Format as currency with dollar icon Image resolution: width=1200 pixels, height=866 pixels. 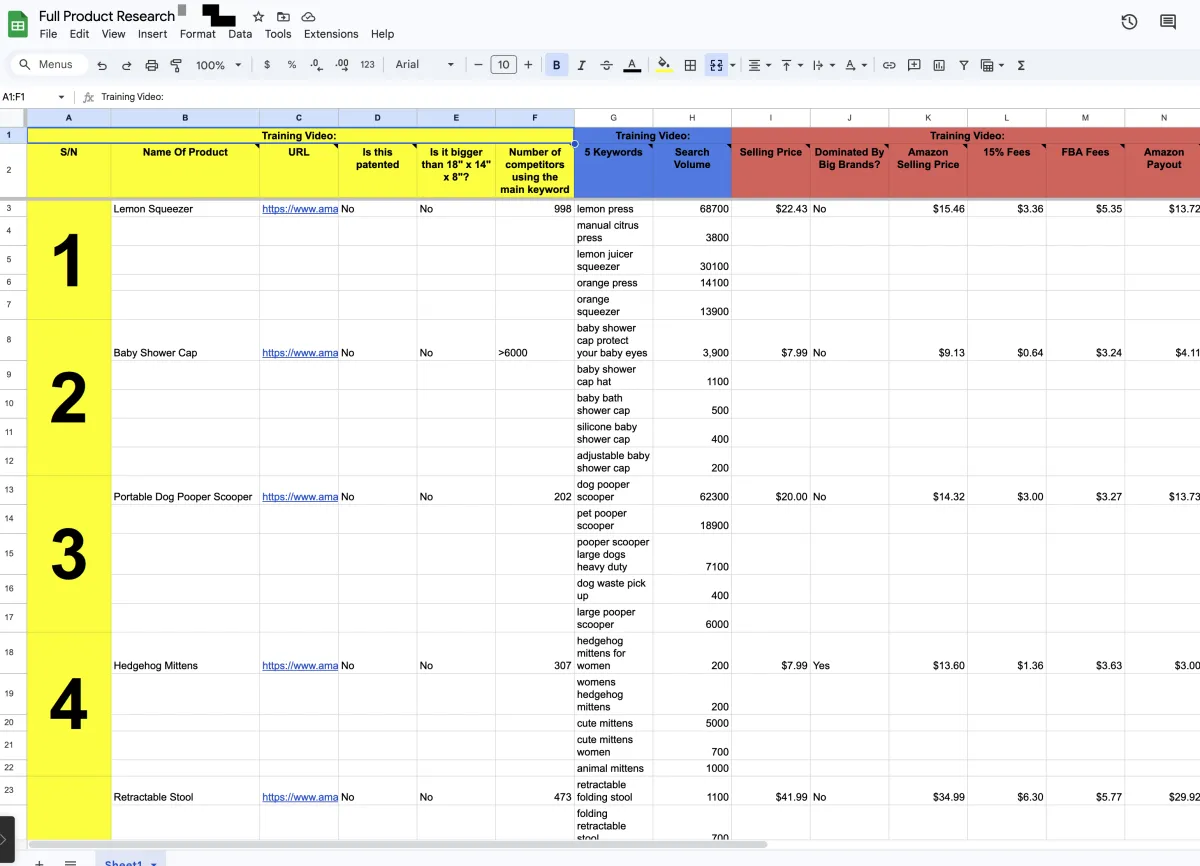point(267,65)
